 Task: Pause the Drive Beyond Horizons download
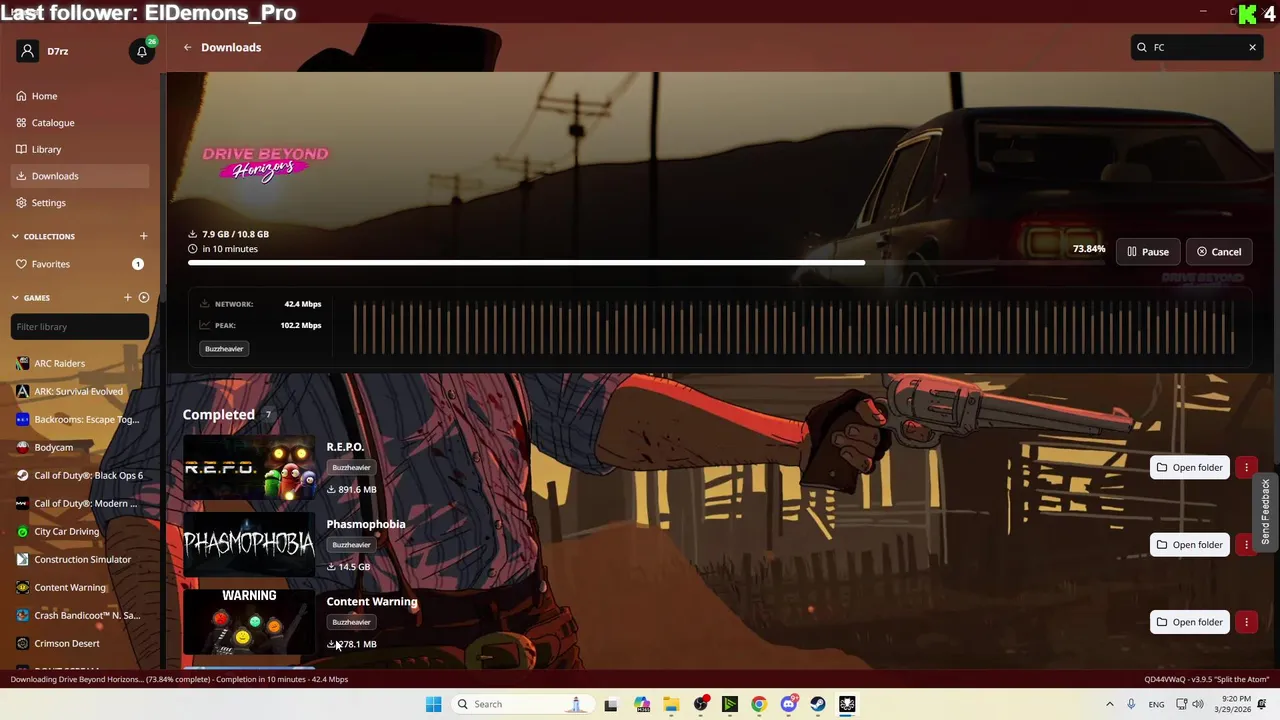click(x=1148, y=252)
